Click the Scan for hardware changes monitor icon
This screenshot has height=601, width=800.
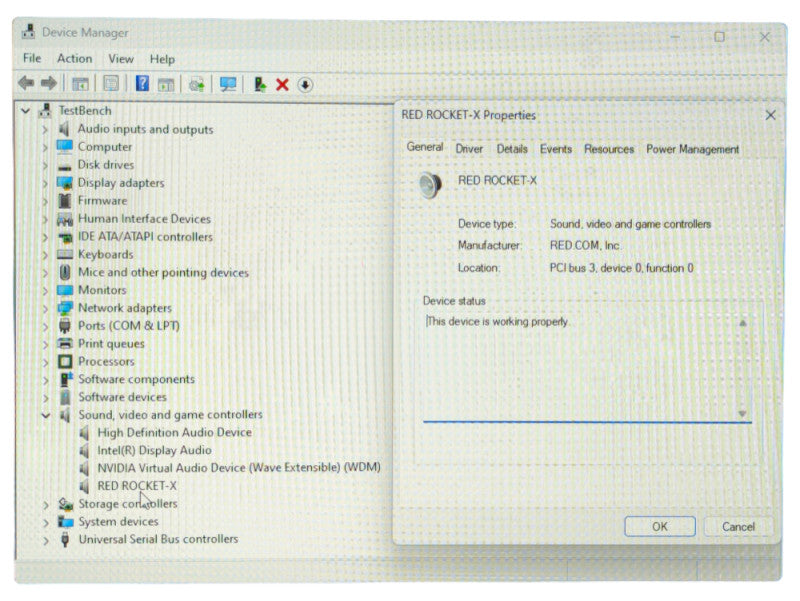click(x=228, y=84)
